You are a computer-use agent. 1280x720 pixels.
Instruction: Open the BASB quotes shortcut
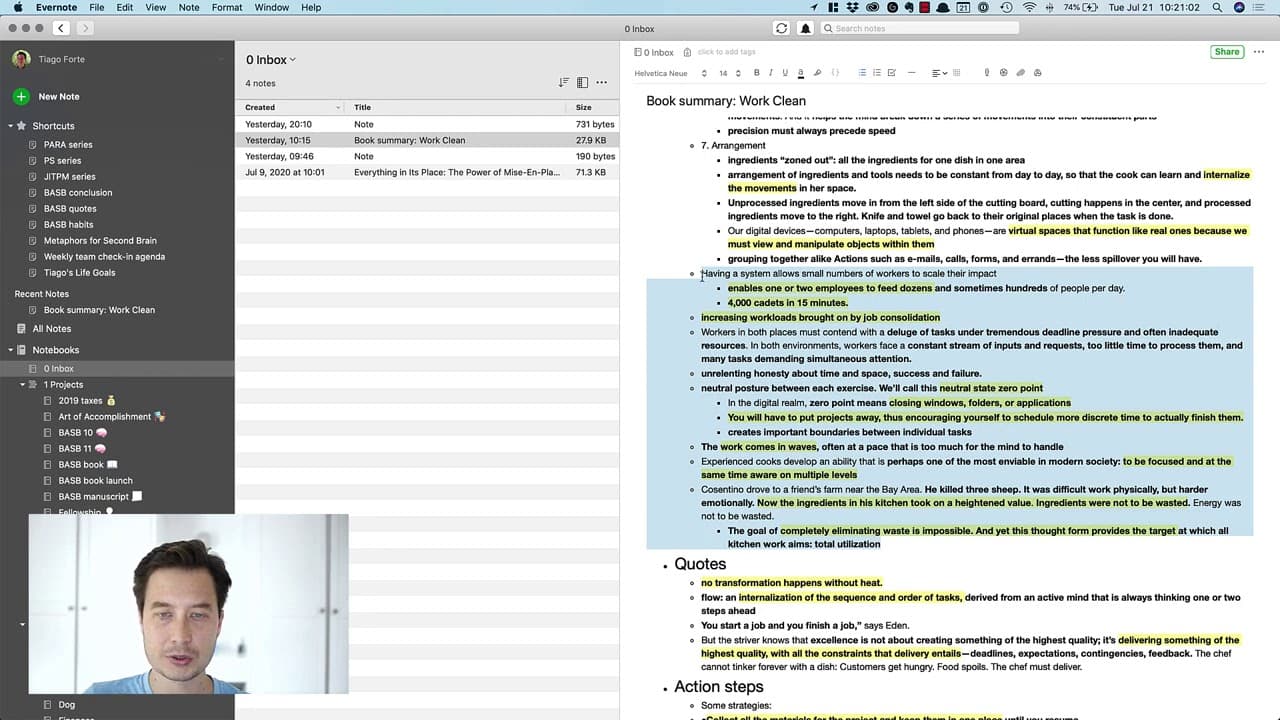(x=70, y=209)
